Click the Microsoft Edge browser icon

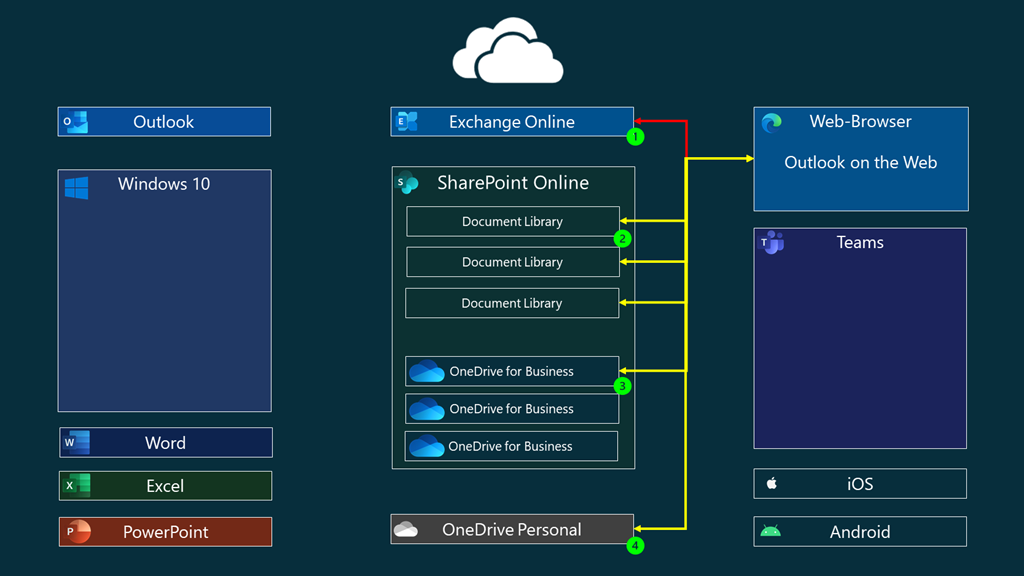(x=771, y=123)
